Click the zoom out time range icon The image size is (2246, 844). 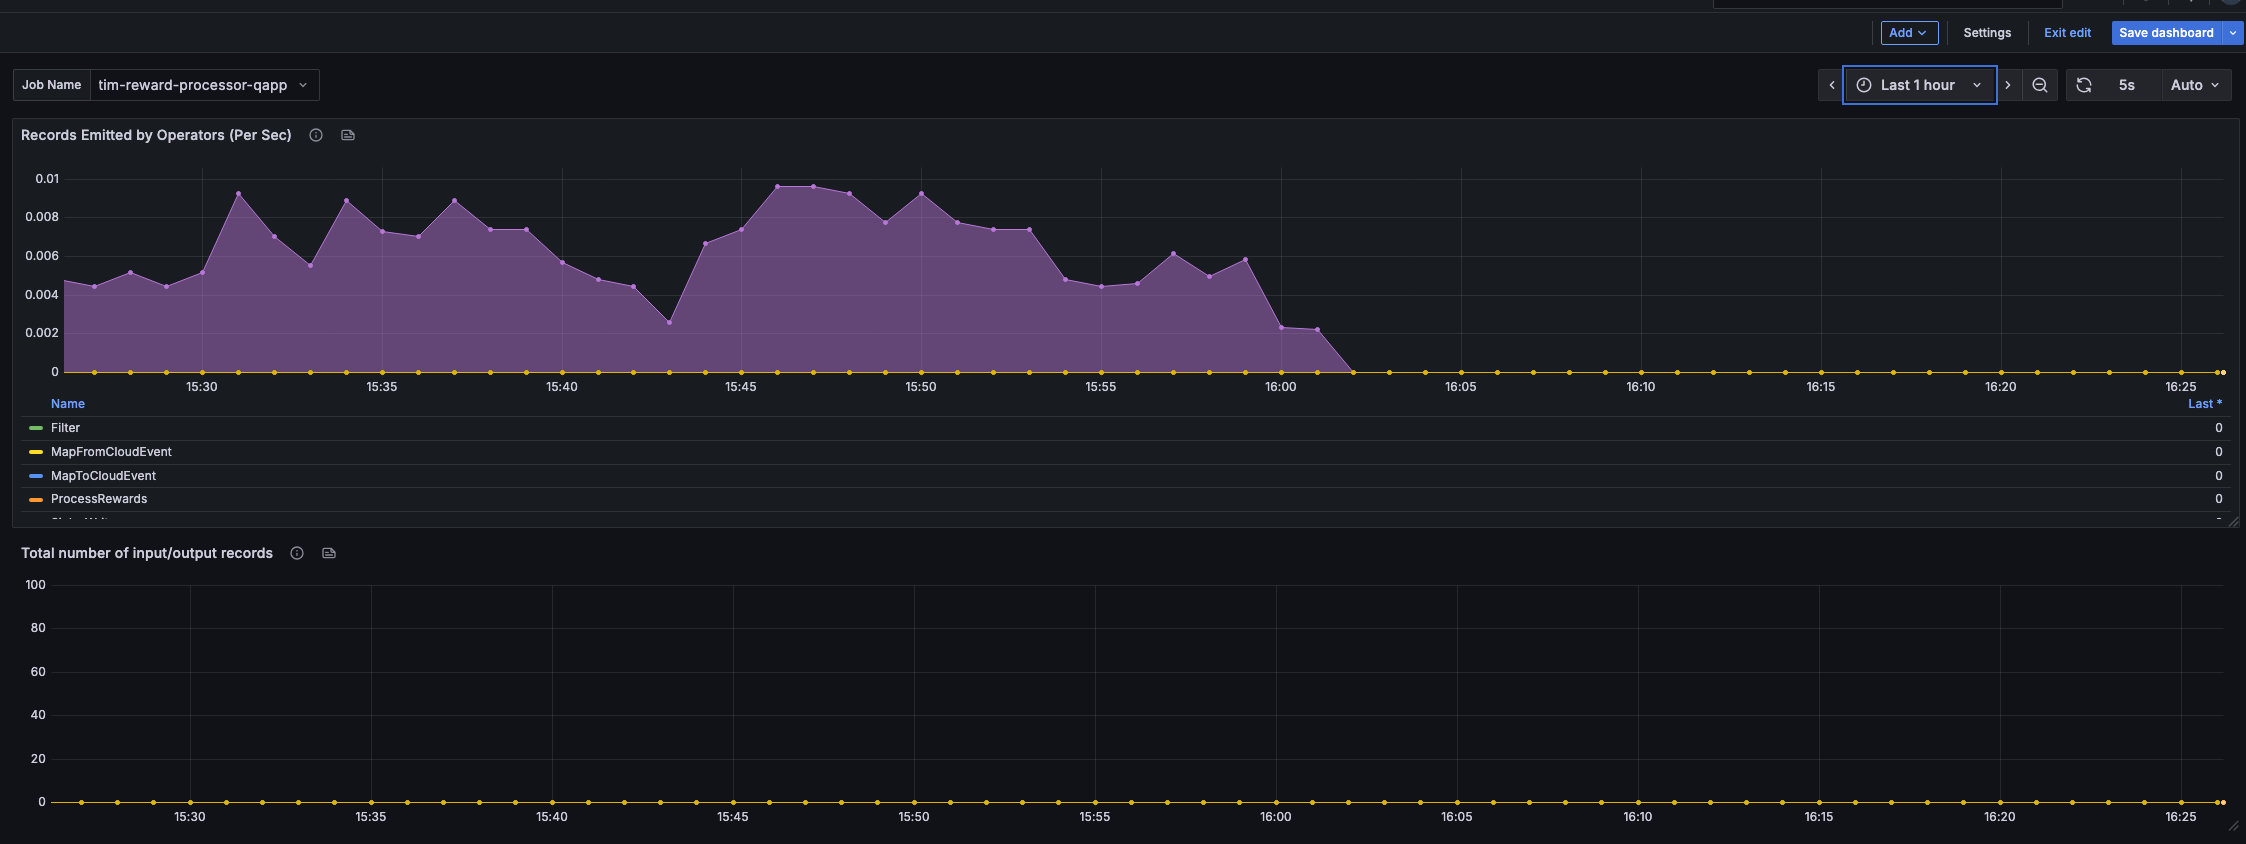coord(2040,85)
